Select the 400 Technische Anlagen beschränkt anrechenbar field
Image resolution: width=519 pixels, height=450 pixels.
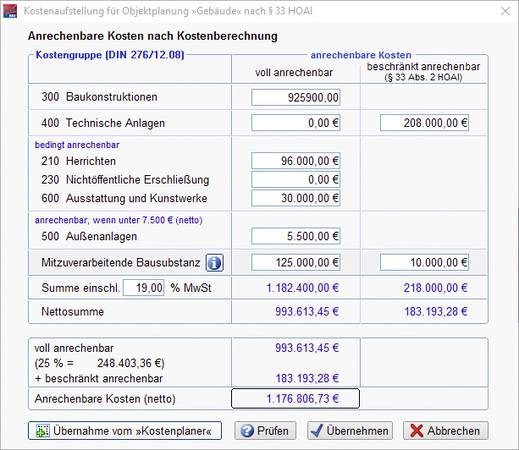tap(424, 123)
